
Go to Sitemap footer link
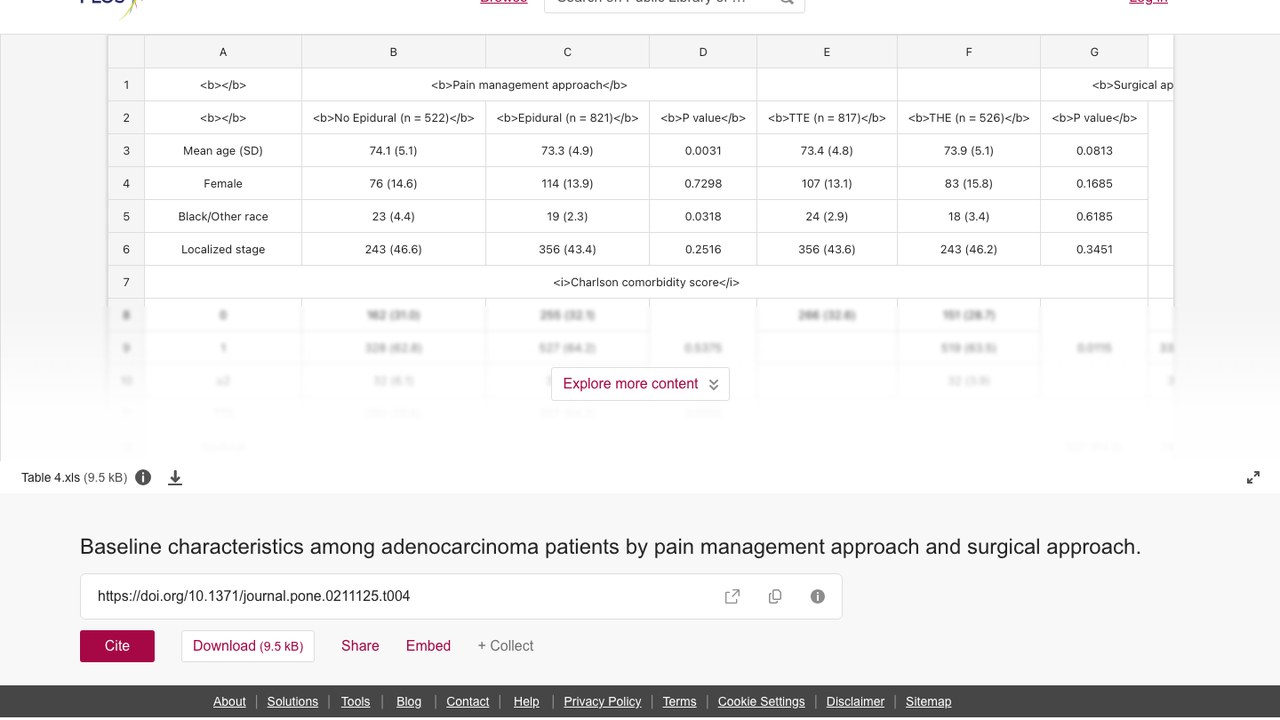tap(928, 701)
